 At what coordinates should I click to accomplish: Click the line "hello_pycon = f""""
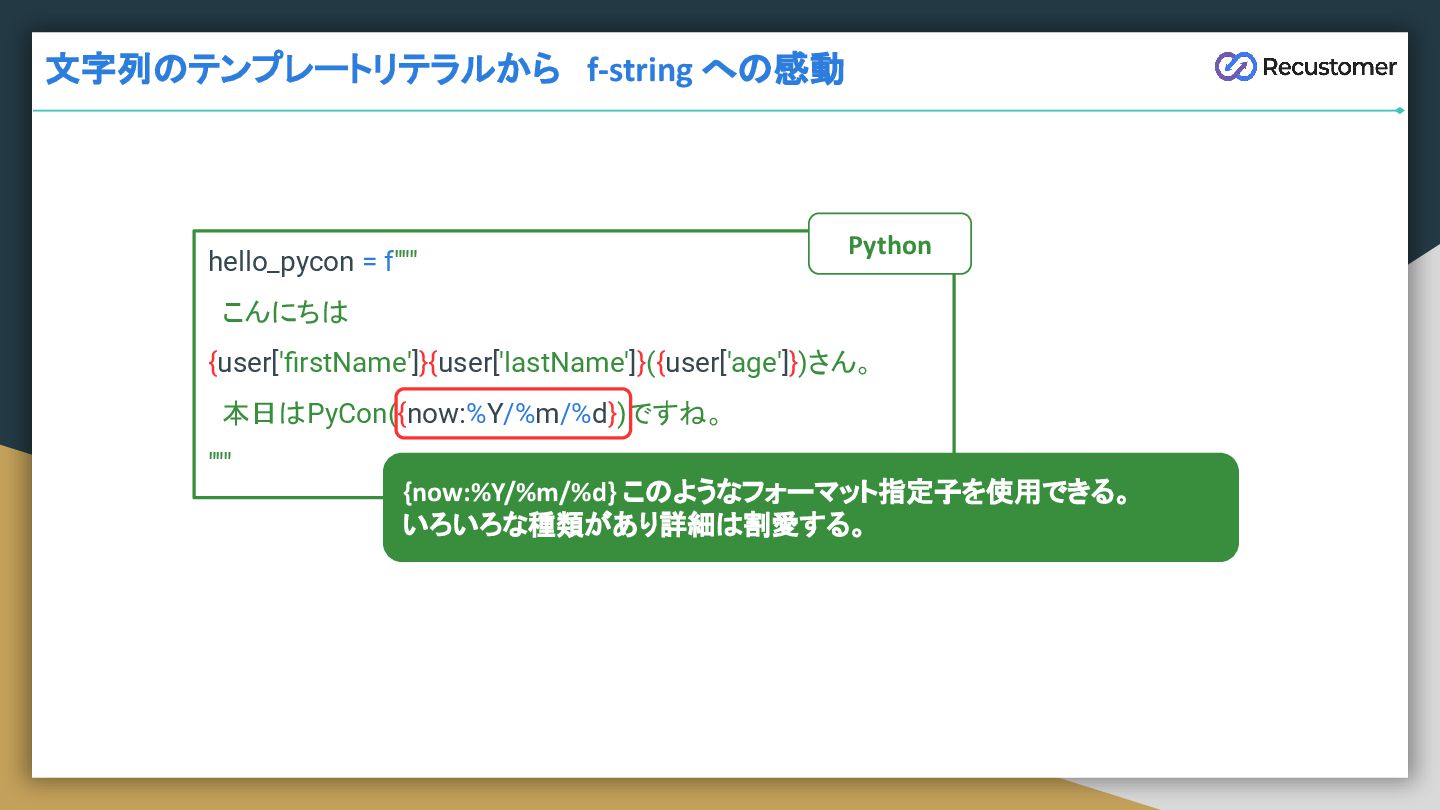pyautogui.click(x=312, y=262)
